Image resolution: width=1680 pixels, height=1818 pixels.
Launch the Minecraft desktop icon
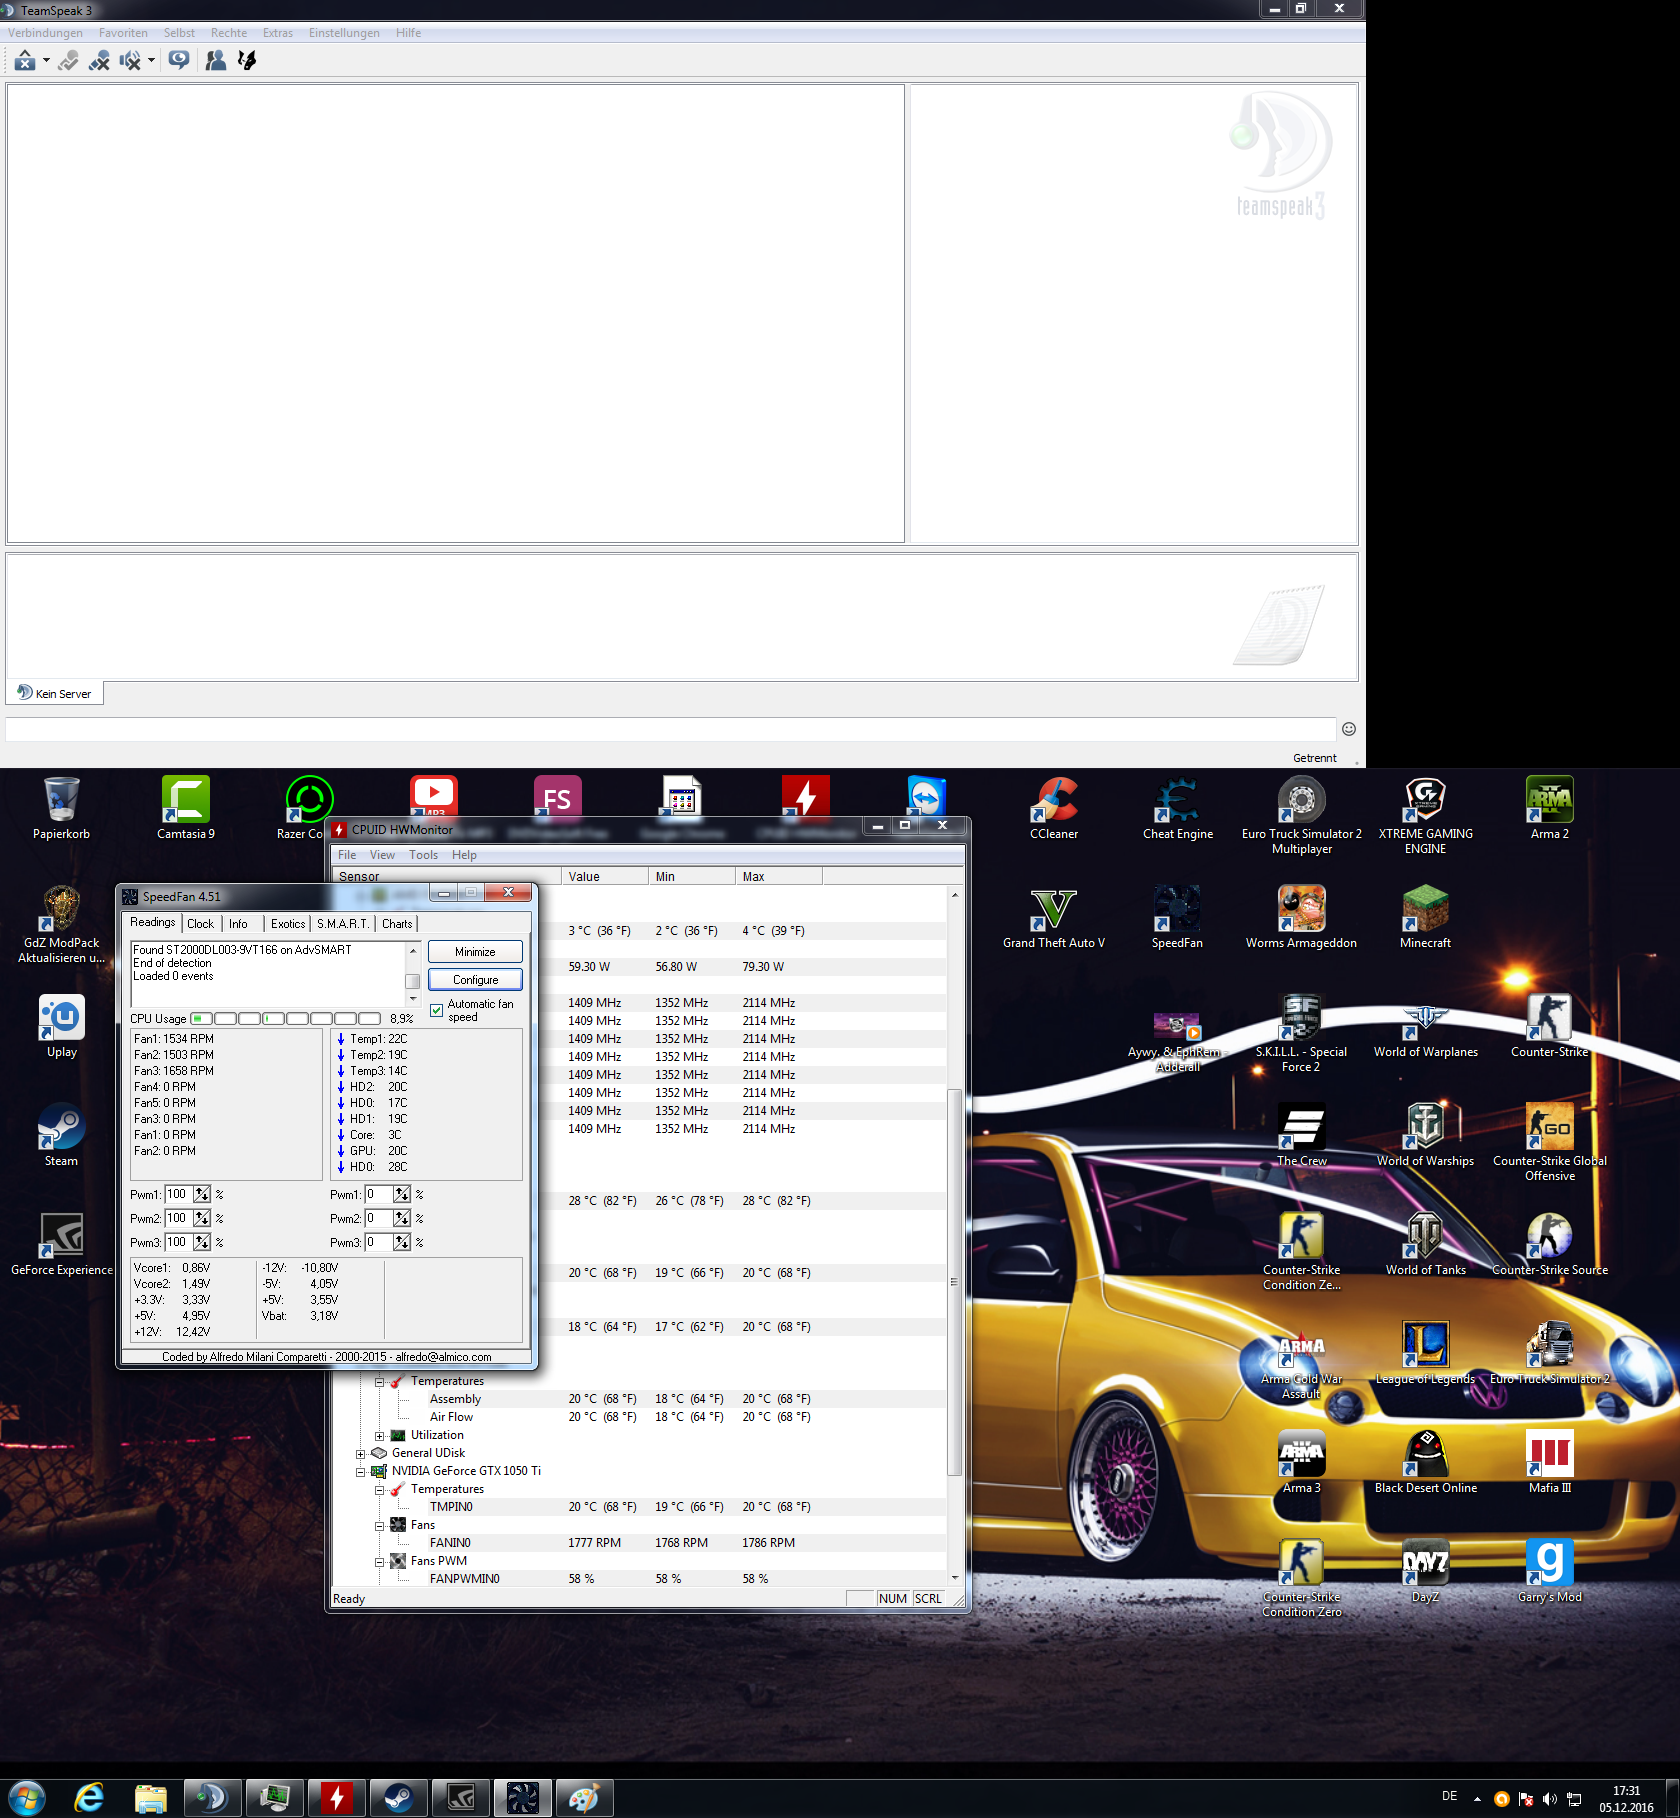point(1425,918)
